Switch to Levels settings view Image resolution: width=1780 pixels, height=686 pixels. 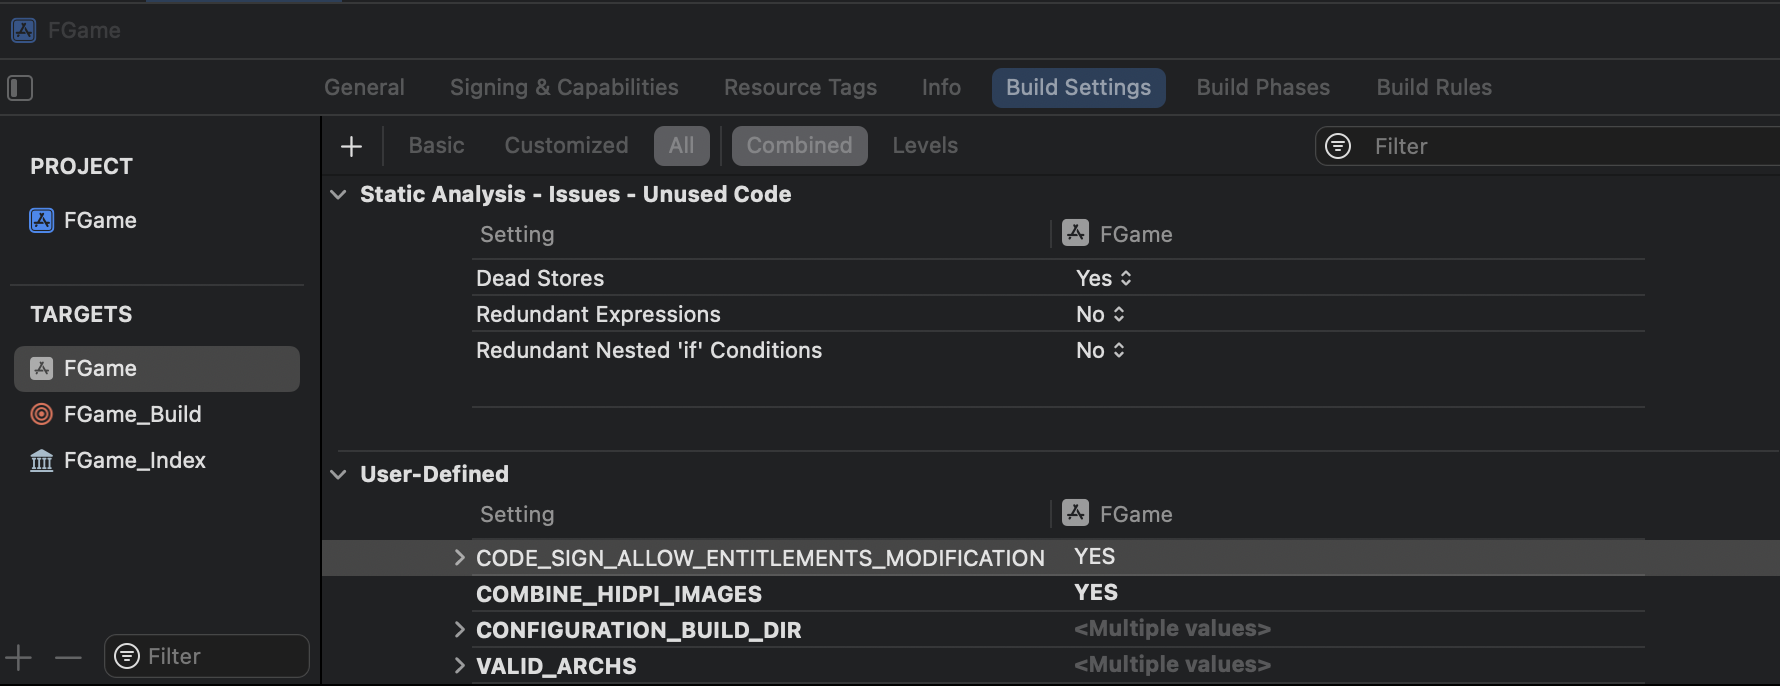tap(925, 146)
